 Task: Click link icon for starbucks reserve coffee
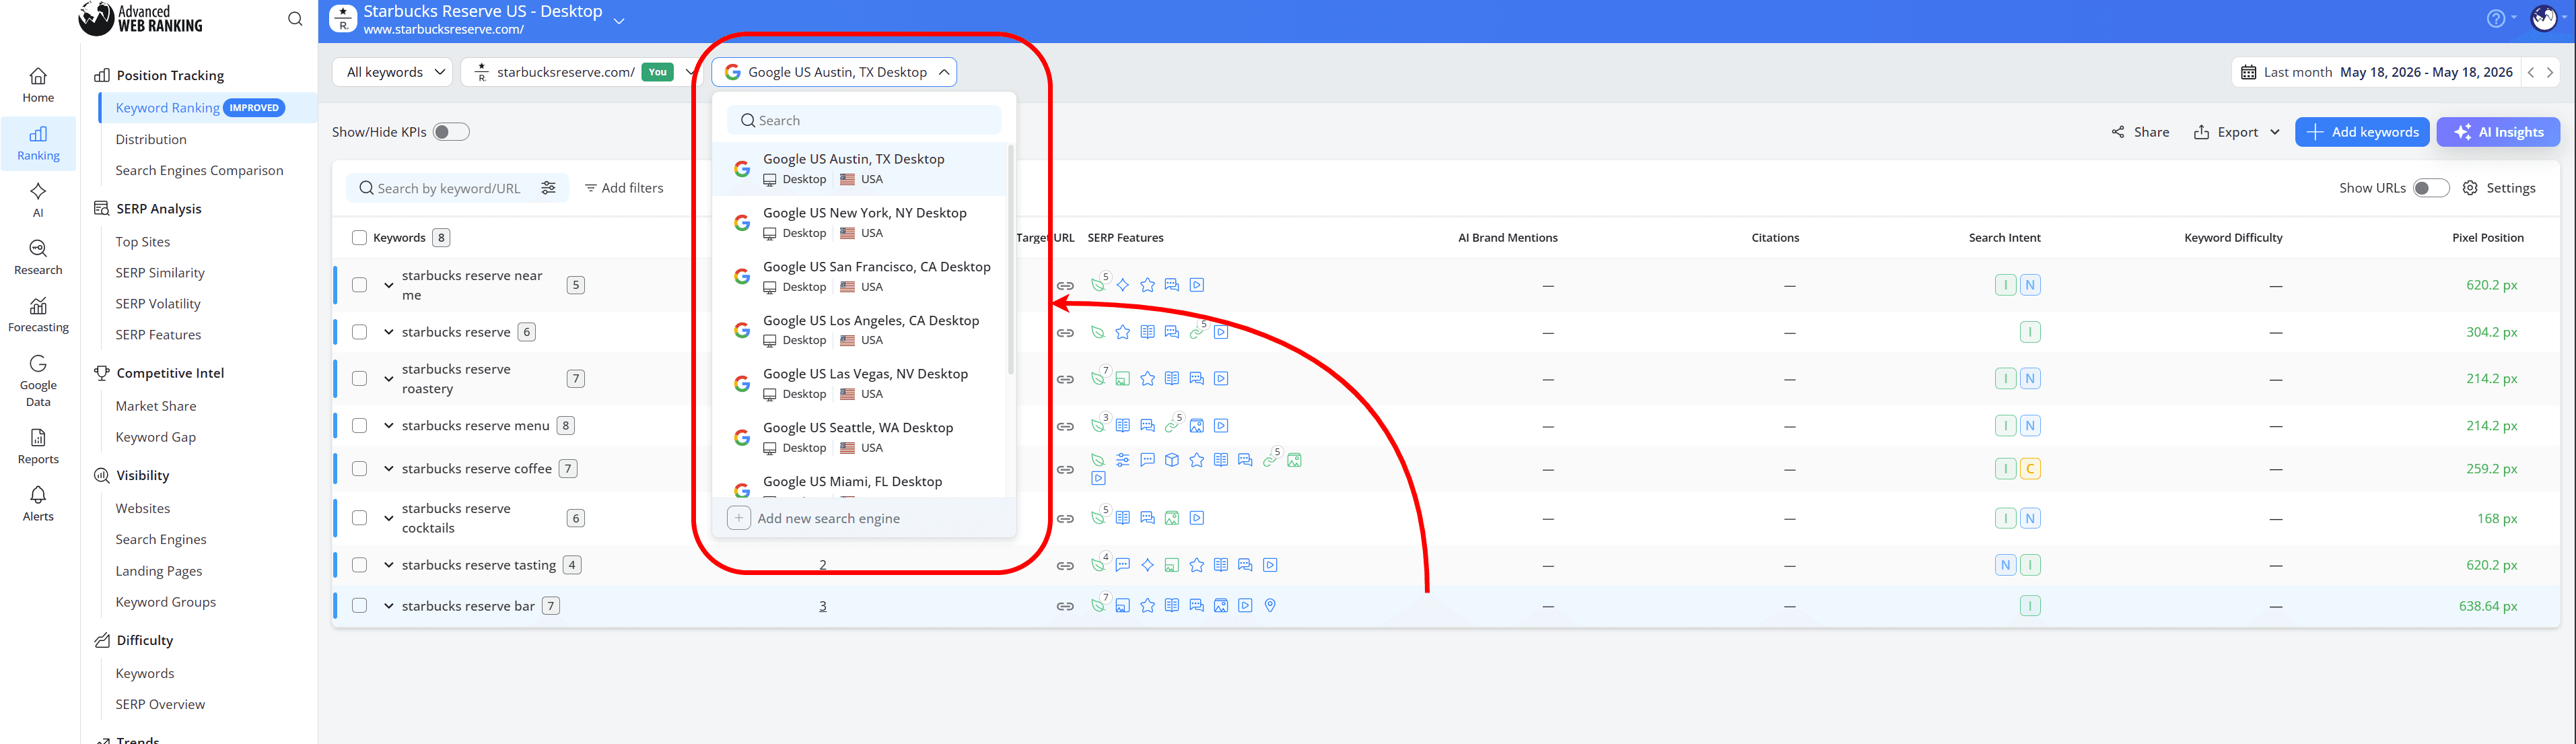(x=1065, y=470)
